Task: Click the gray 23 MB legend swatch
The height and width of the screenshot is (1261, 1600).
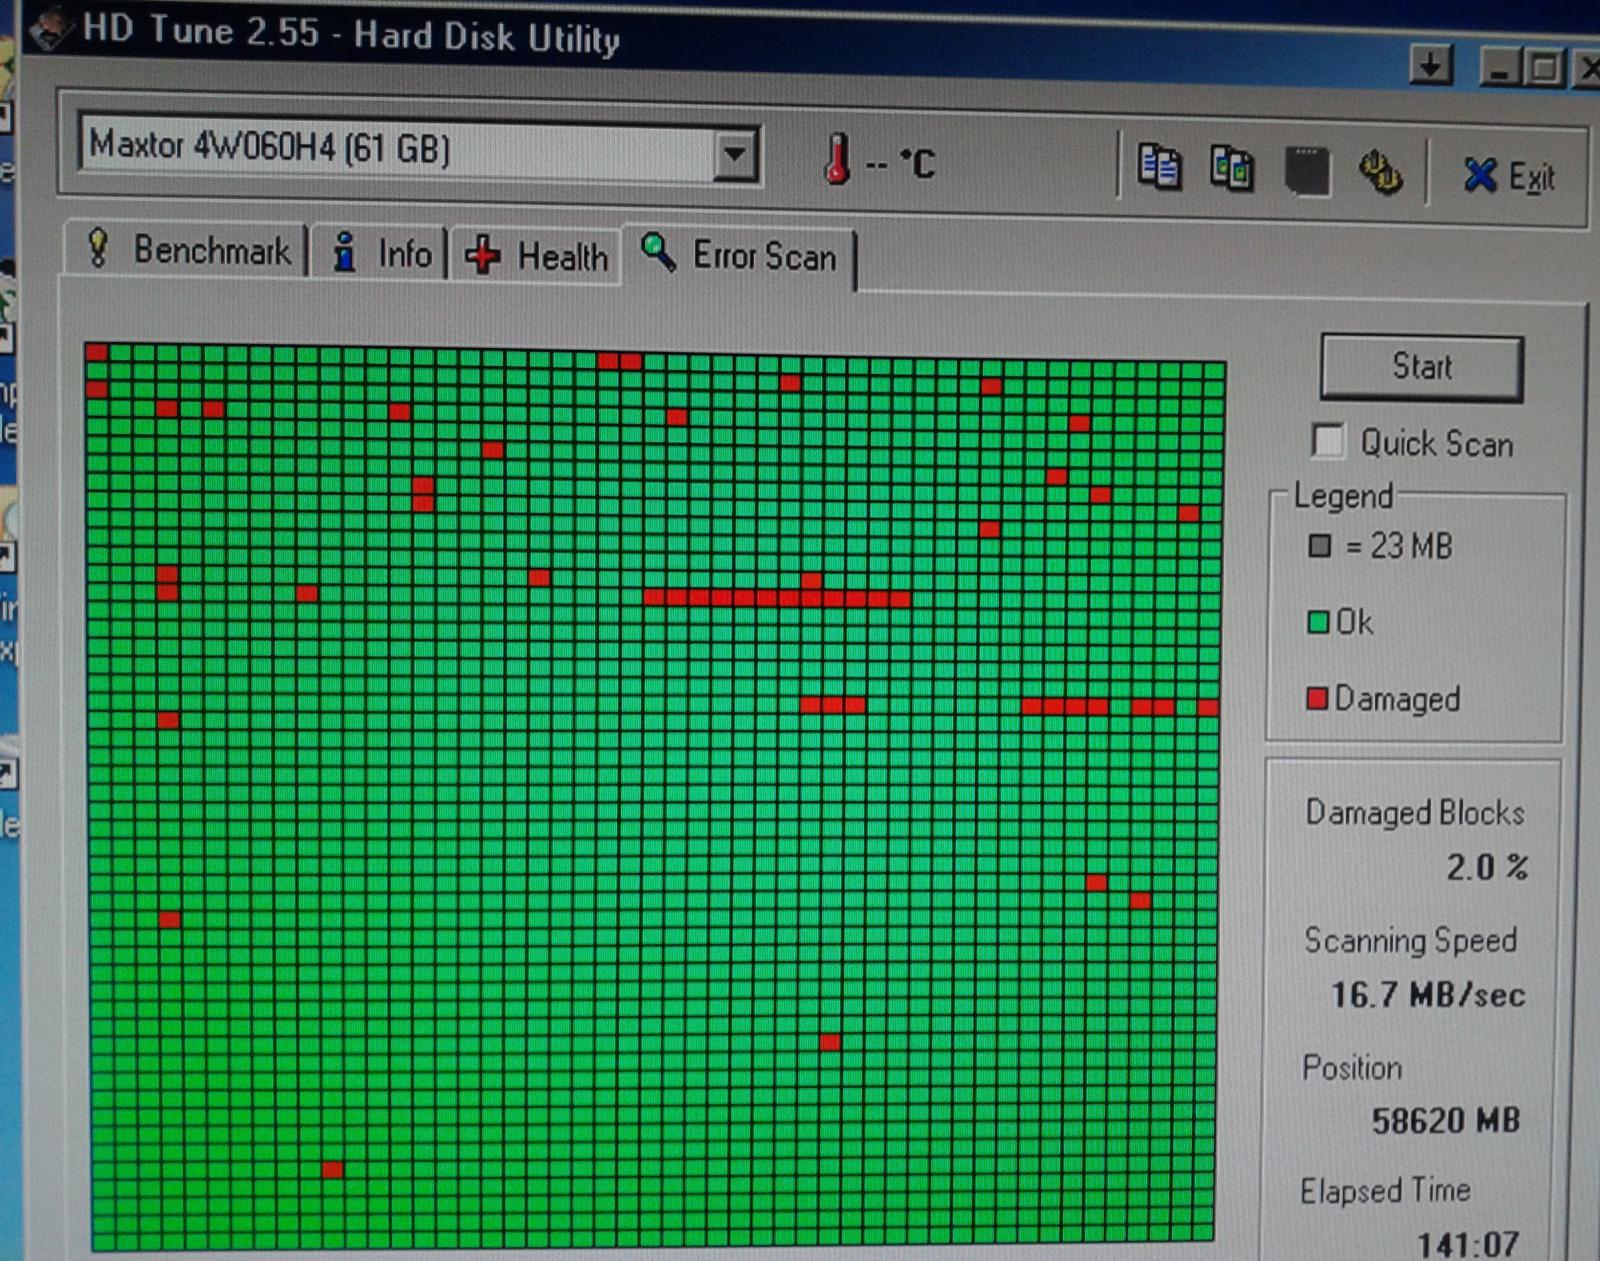Action: [x=1320, y=546]
